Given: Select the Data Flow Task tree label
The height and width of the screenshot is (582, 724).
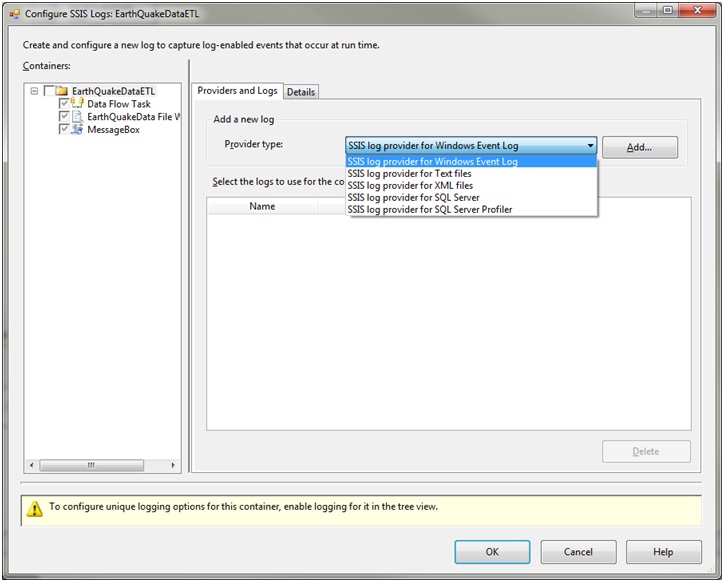Looking at the screenshot, I should tap(119, 104).
